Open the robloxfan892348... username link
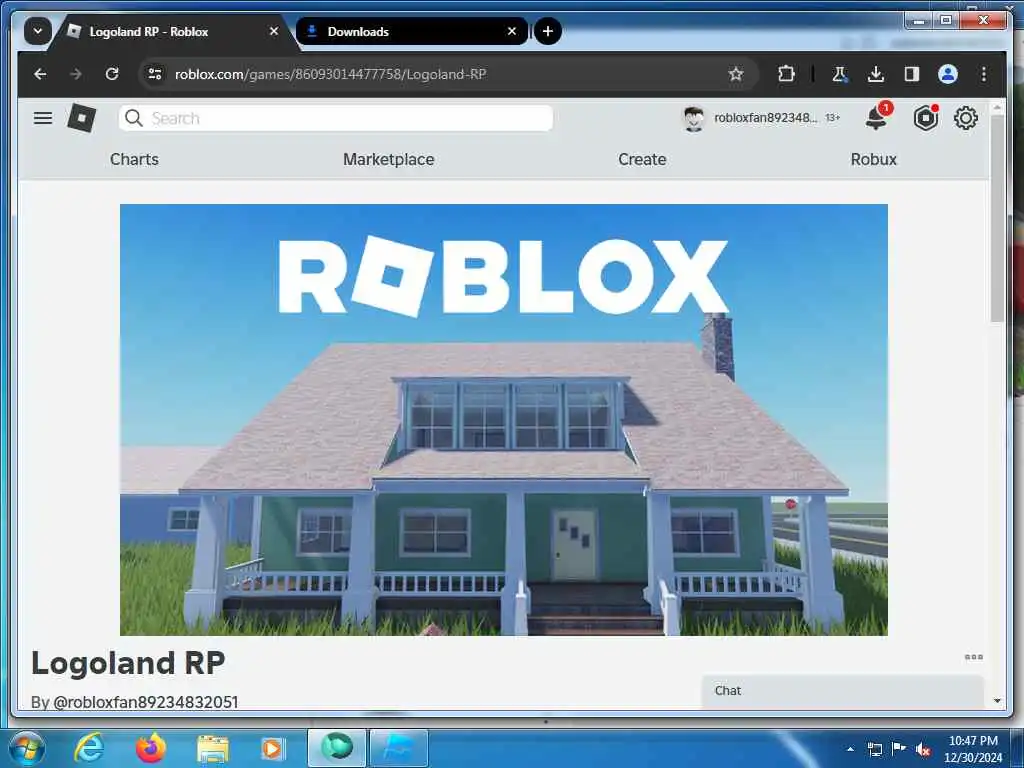Screen dimensions: 1024x768 (x=765, y=118)
